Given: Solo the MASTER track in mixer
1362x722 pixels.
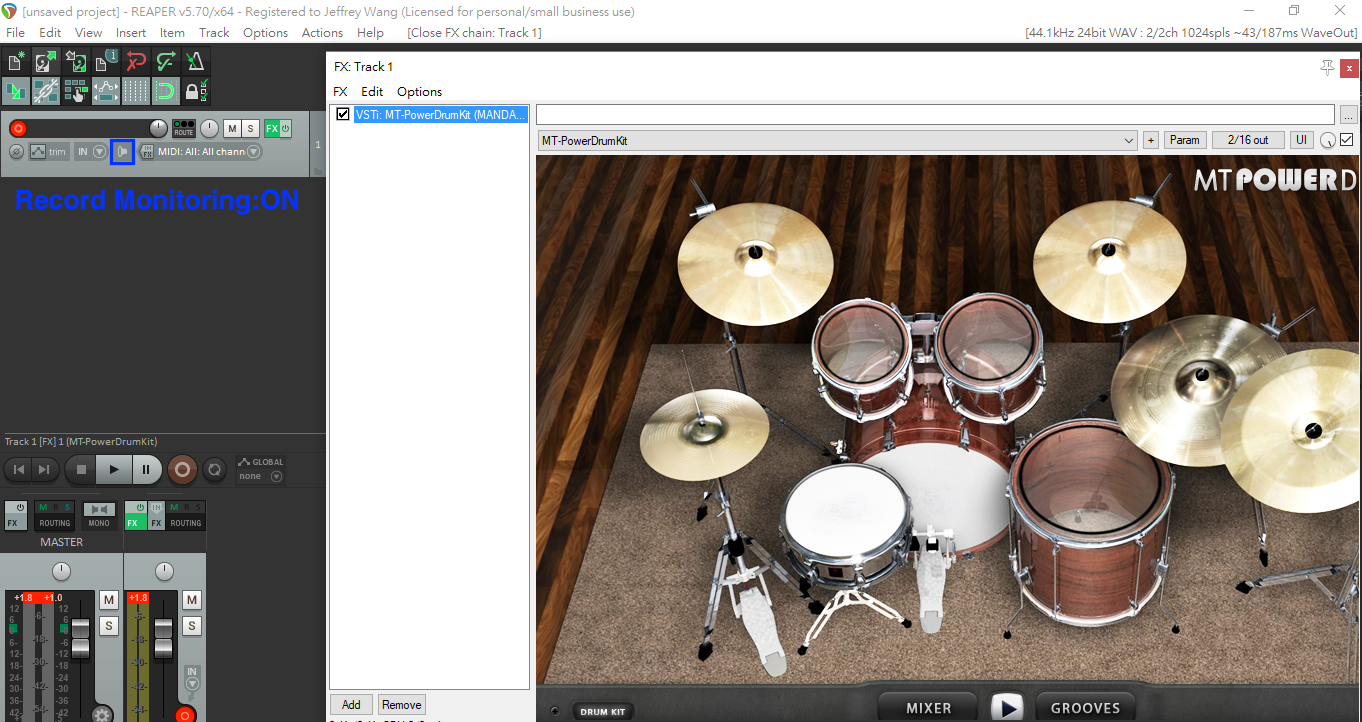Looking at the screenshot, I should point(109,626).
